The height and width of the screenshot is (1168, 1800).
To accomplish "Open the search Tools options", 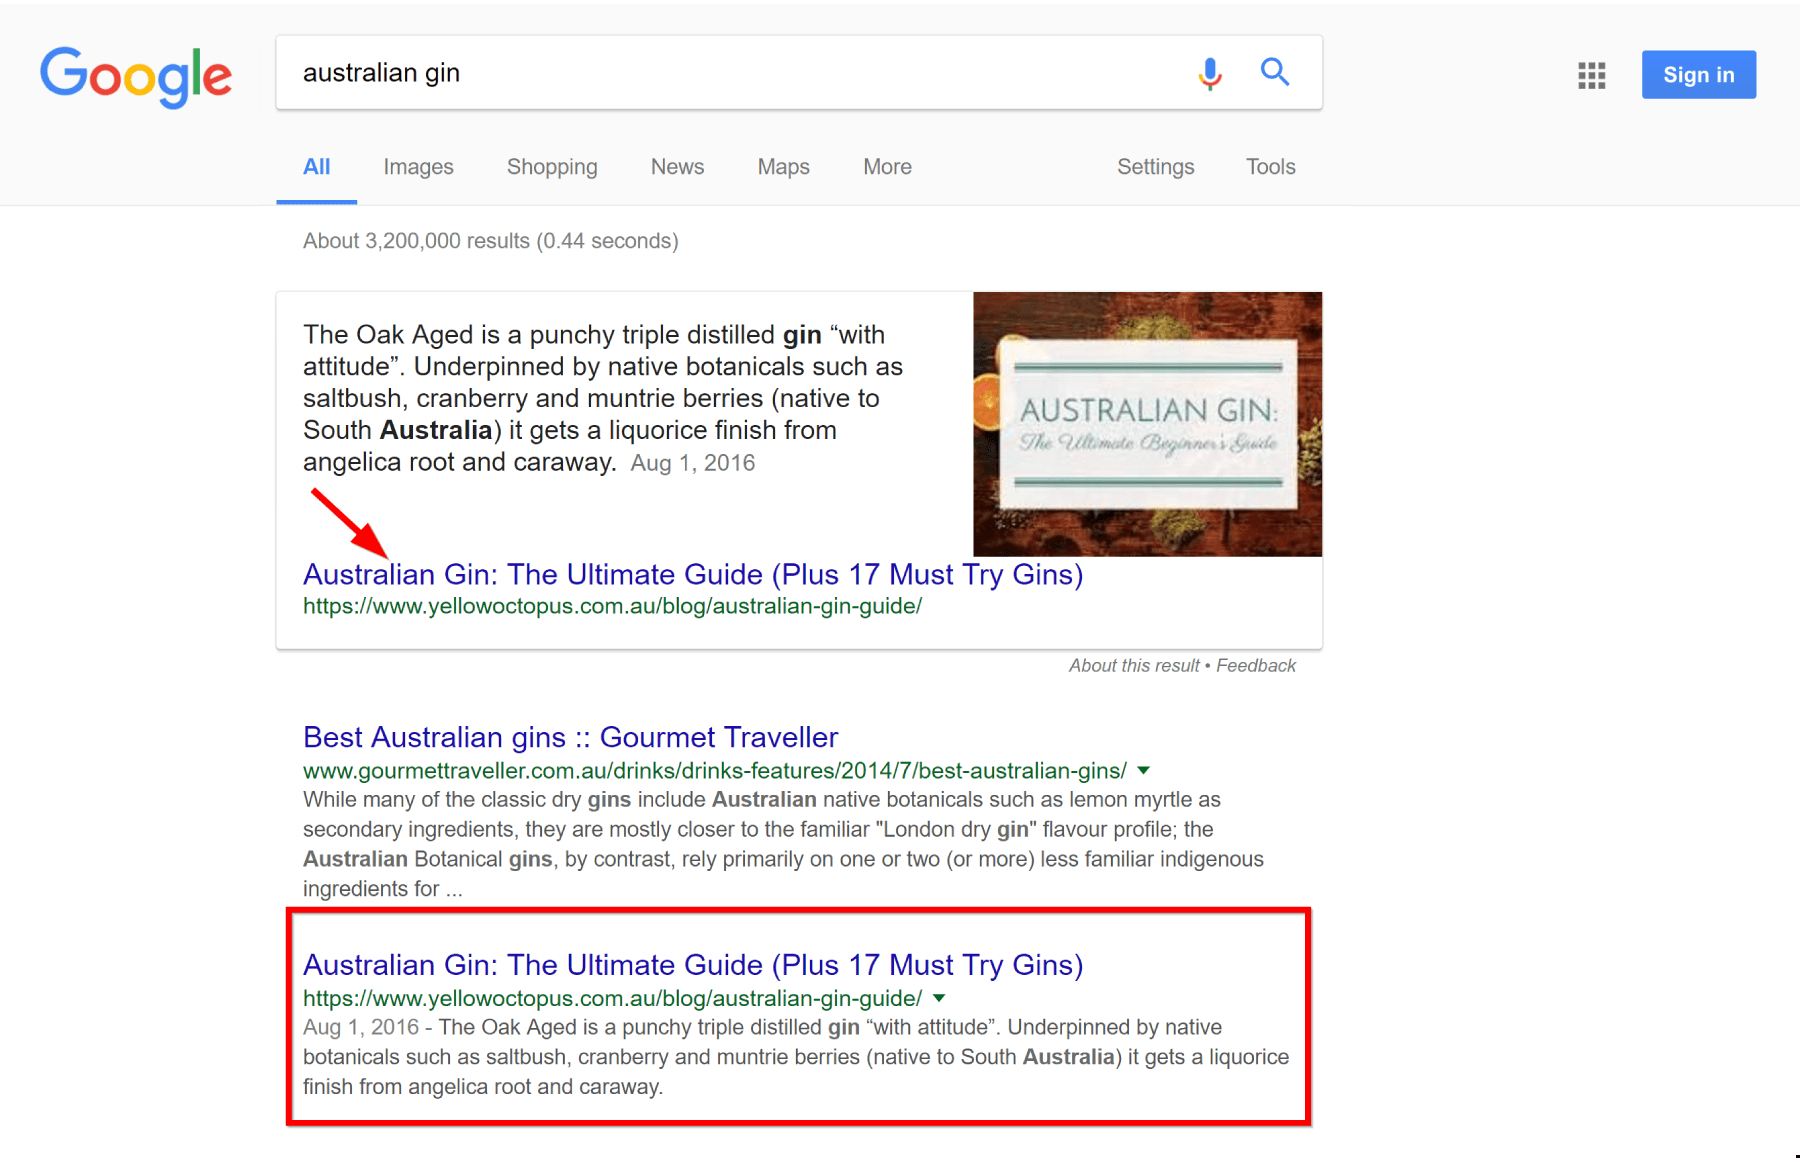I will pos(1270,167).
